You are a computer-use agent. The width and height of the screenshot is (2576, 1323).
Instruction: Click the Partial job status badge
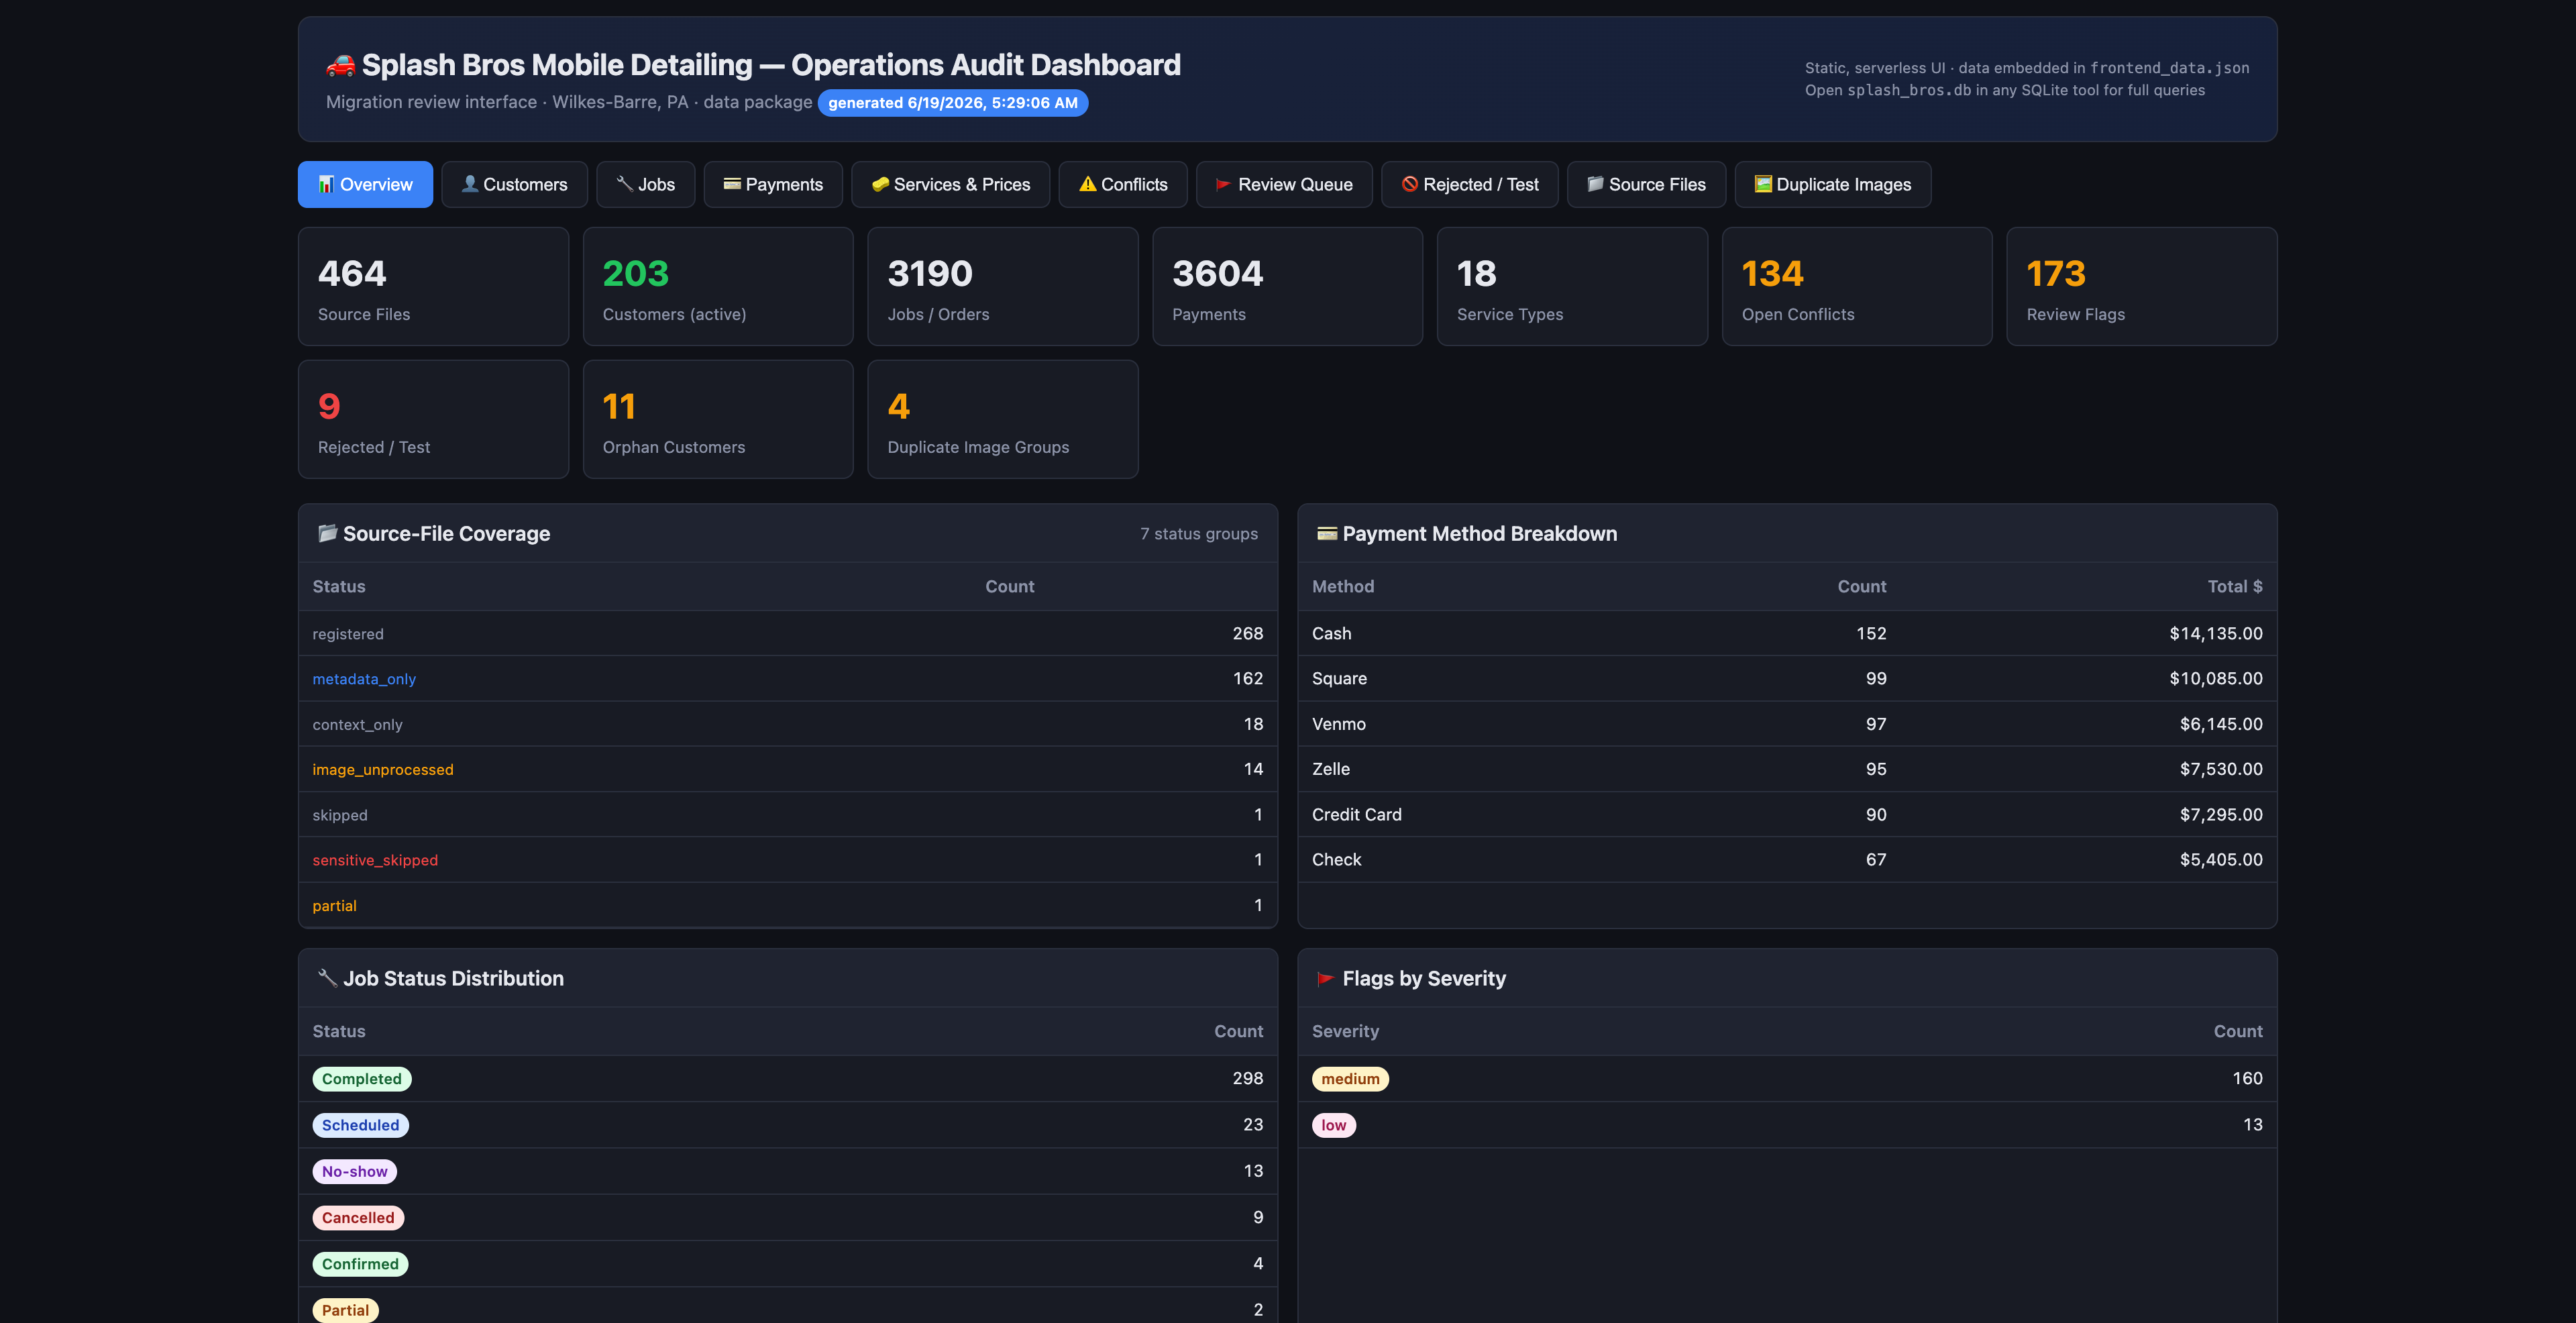pos(345,1310)
